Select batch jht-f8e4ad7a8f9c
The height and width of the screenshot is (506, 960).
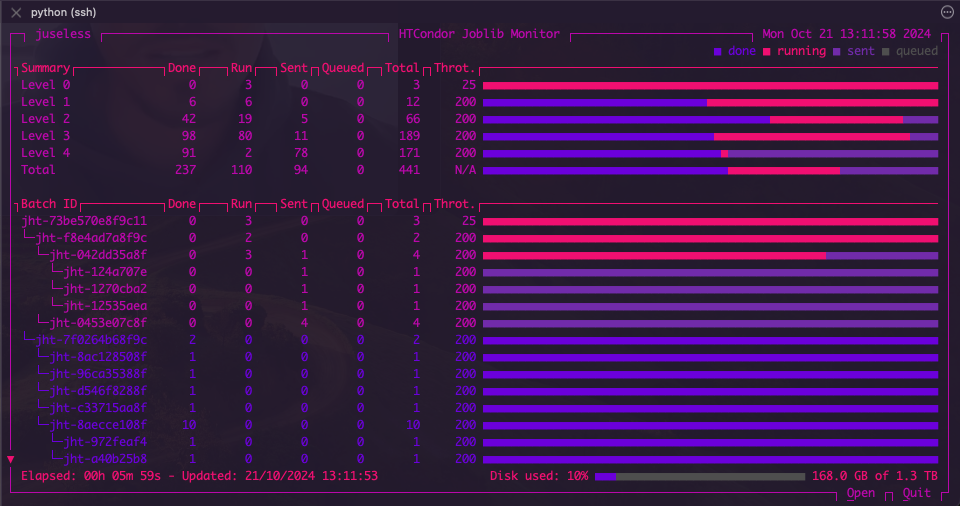click(x=91, y=238)
